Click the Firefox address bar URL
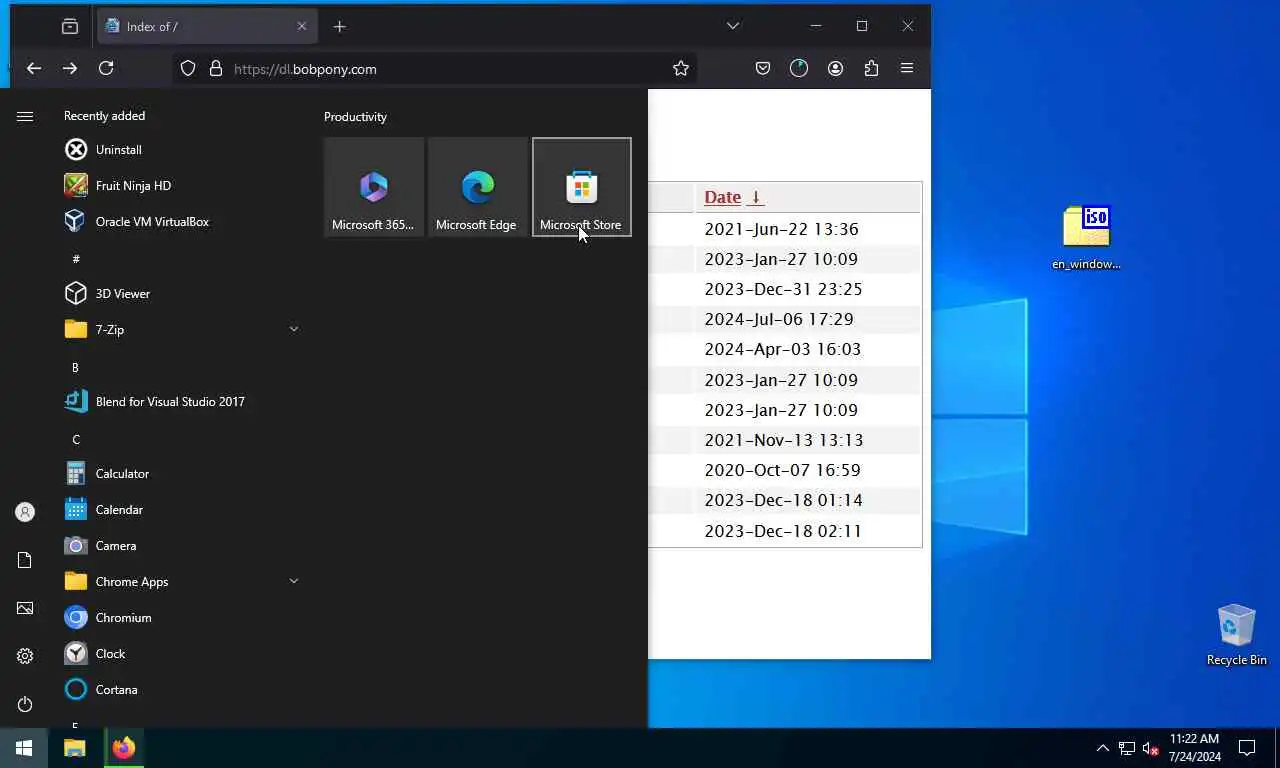1280x768 pixels. 305,69
